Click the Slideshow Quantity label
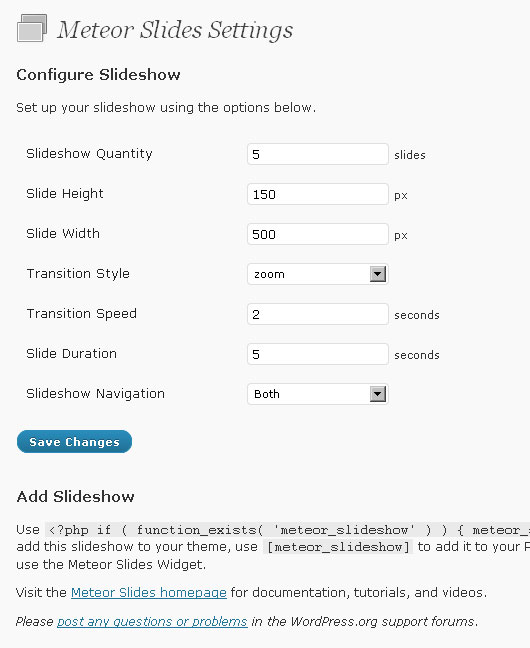 pyautogui.click(x=89, y=154)
